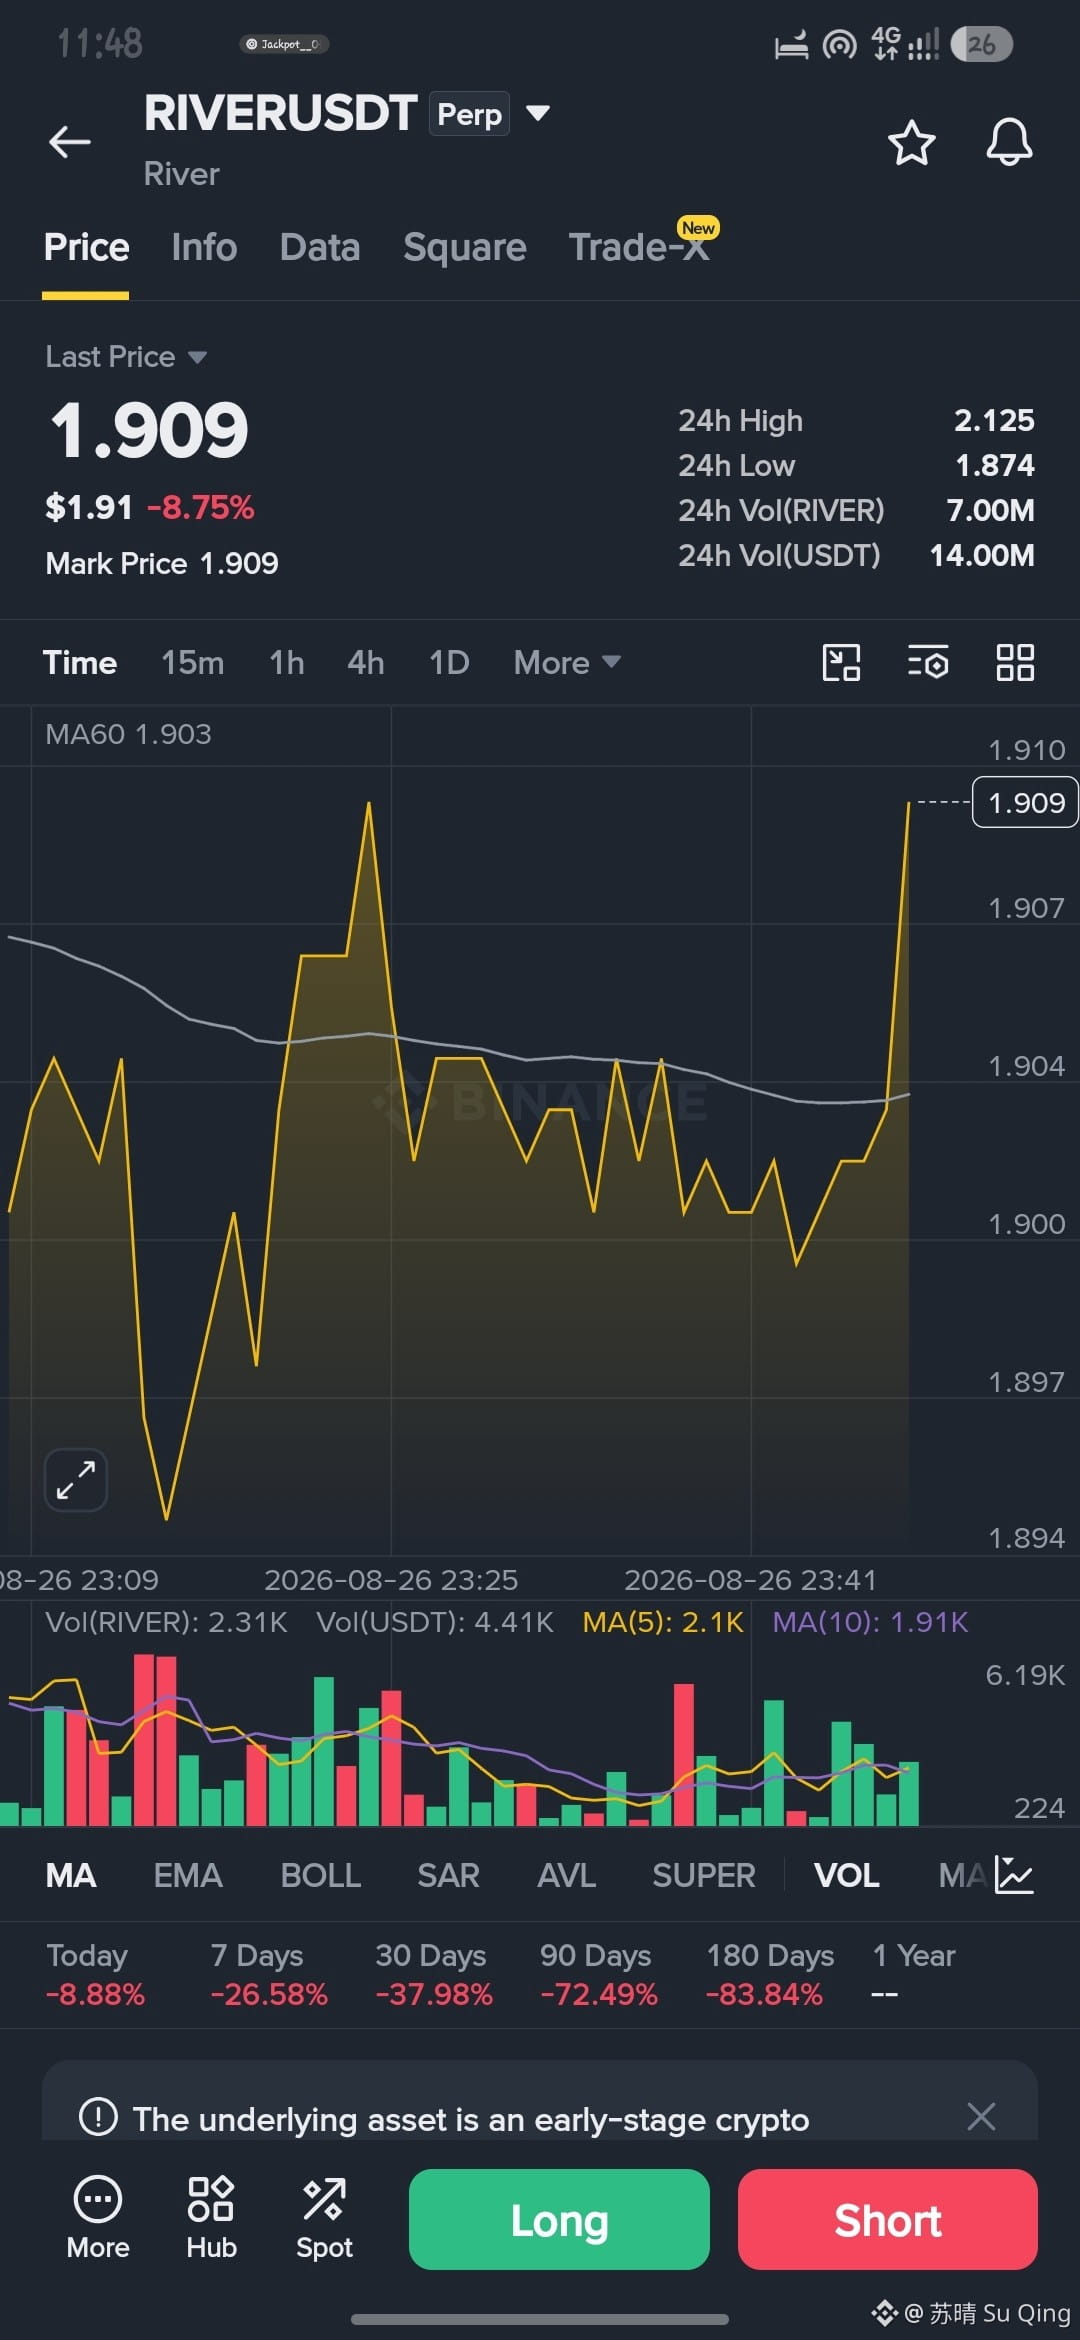Tap the 7 Days -26.58% performance

tap(269, 1974)
